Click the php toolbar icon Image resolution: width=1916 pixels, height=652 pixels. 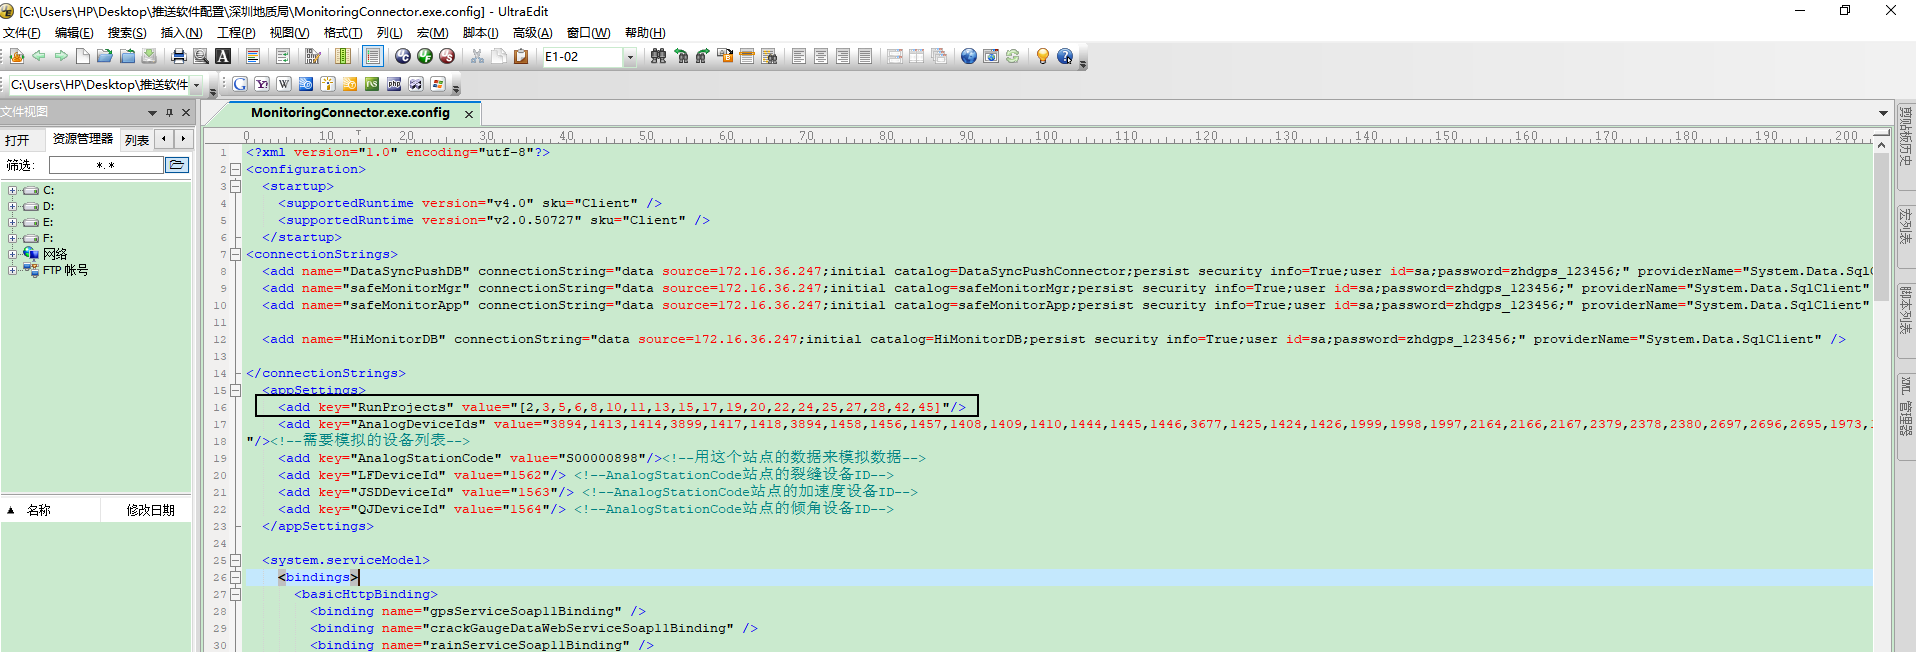point(394,85)
